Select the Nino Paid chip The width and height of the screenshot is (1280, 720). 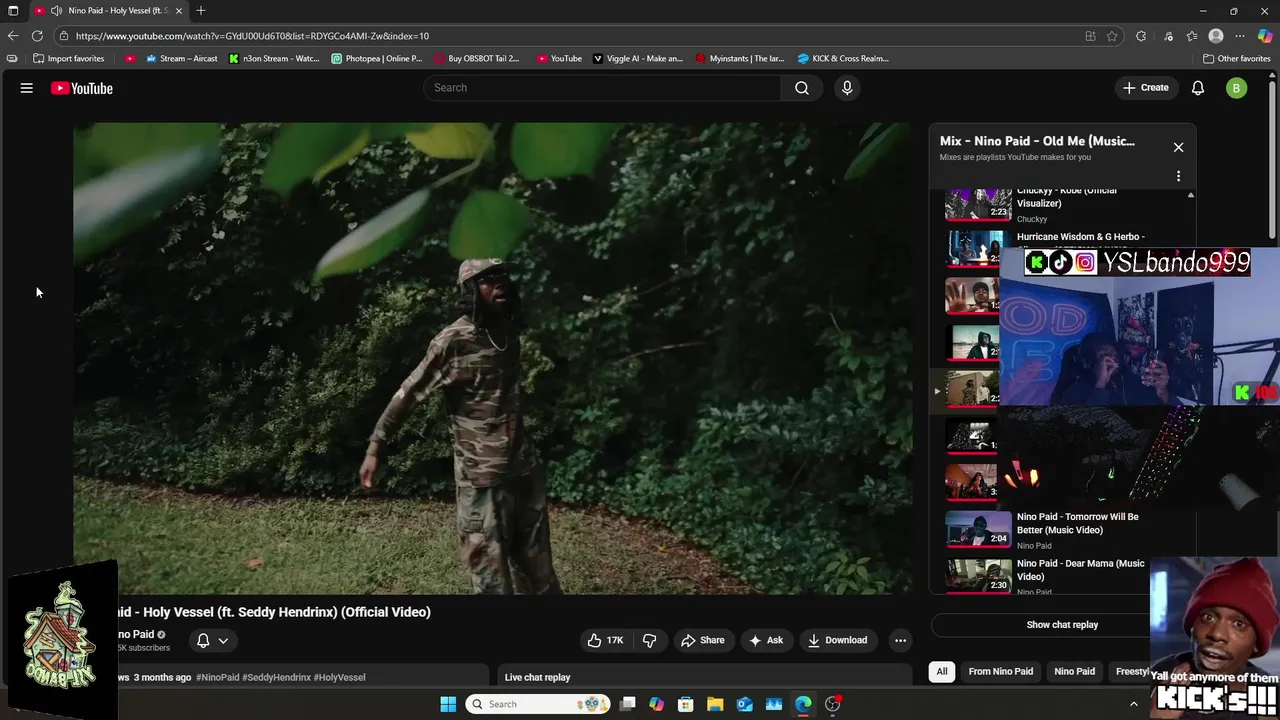[x=1074, y=671]
